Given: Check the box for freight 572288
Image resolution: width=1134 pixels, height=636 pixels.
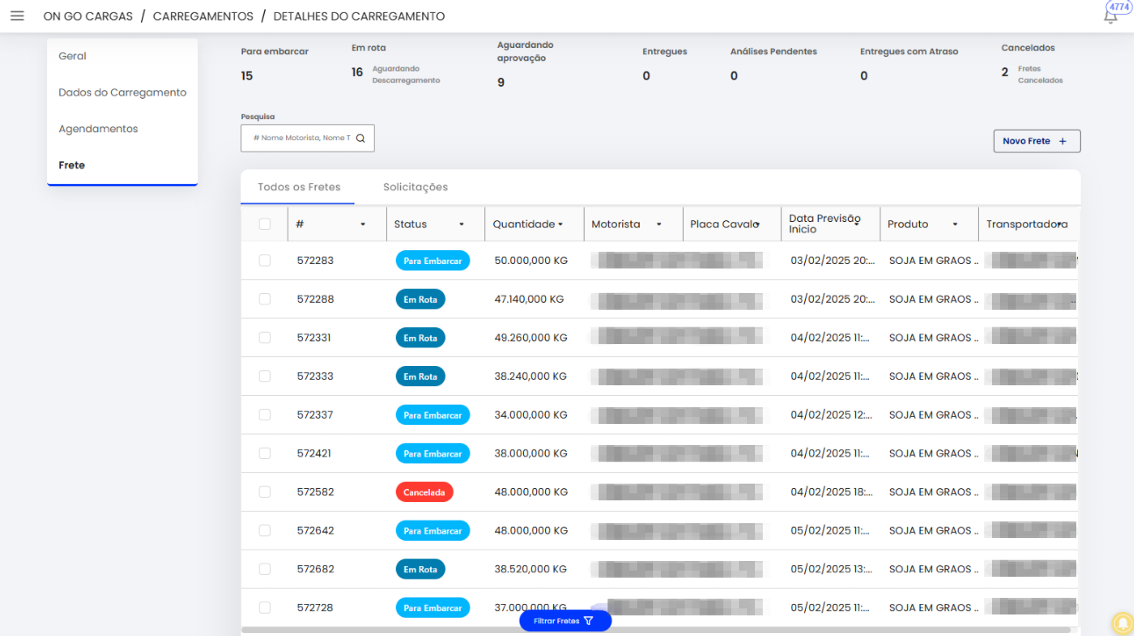Looking at the screenshot, I should click(x=265, y=299).
